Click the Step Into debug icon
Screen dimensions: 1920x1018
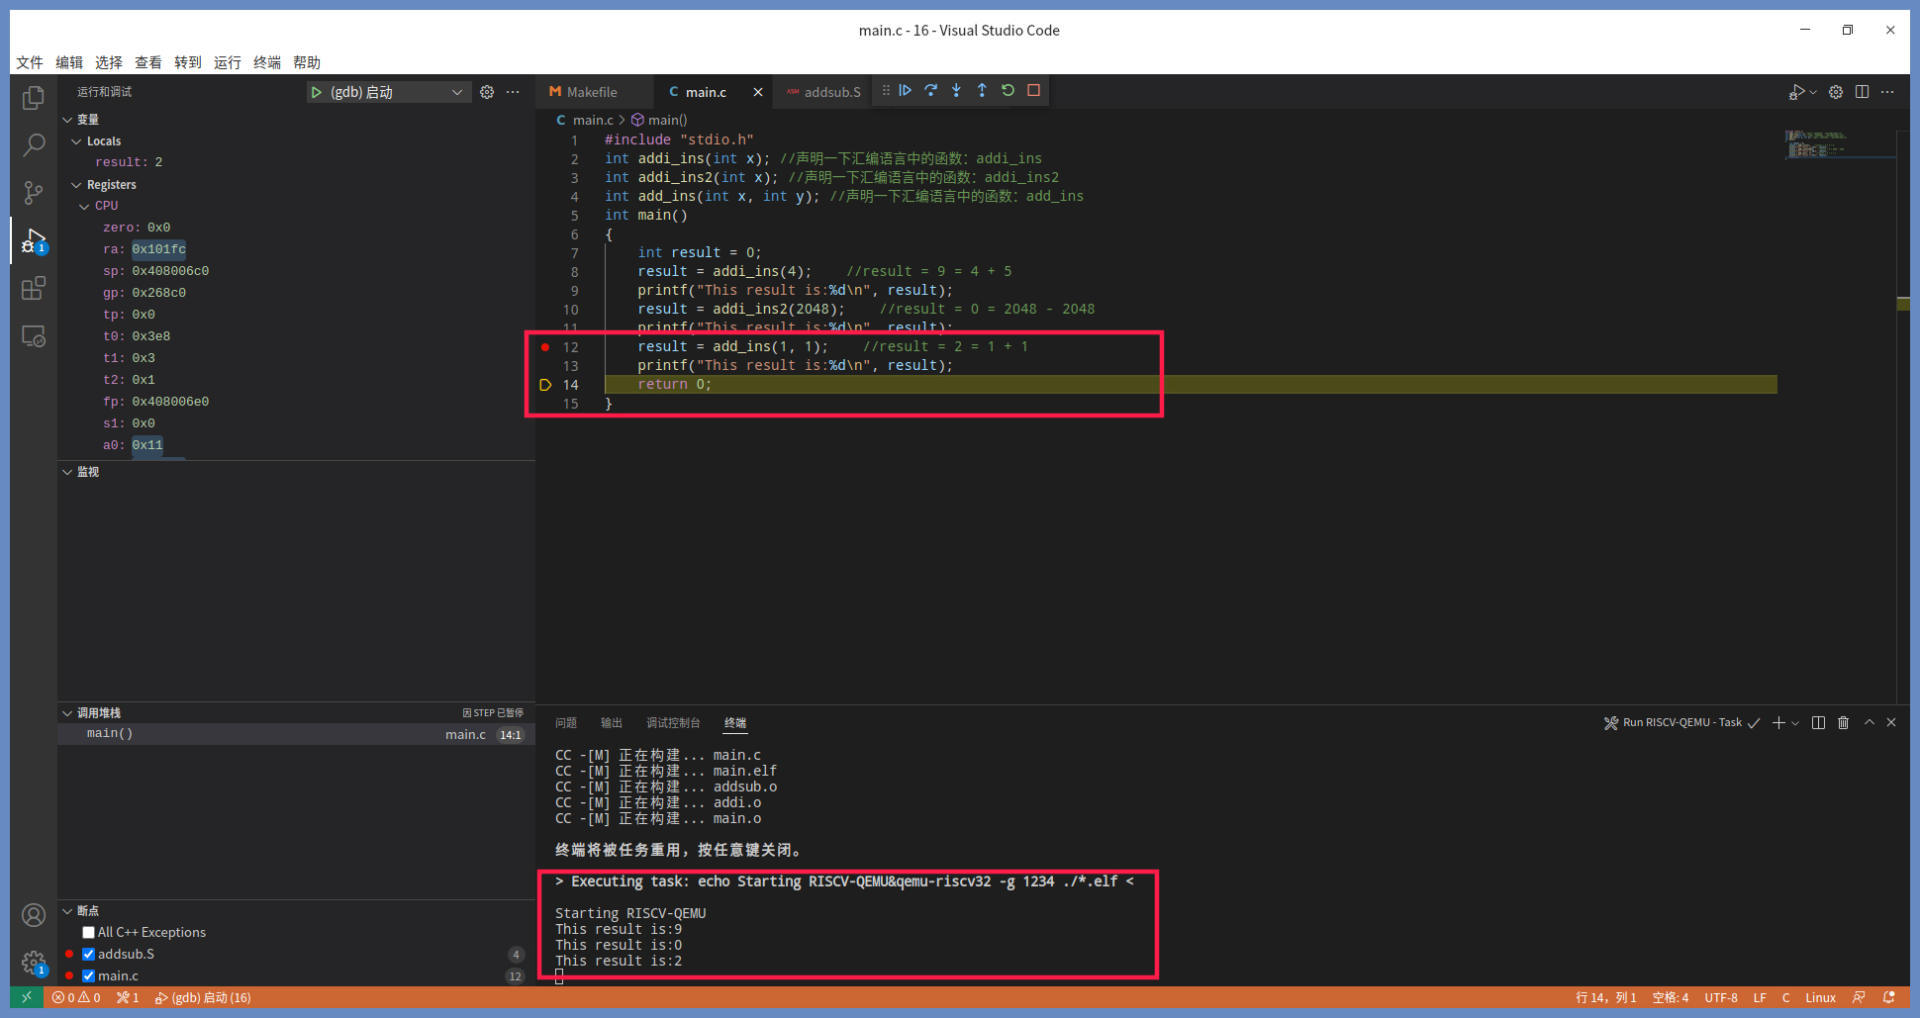pos(956,91)
